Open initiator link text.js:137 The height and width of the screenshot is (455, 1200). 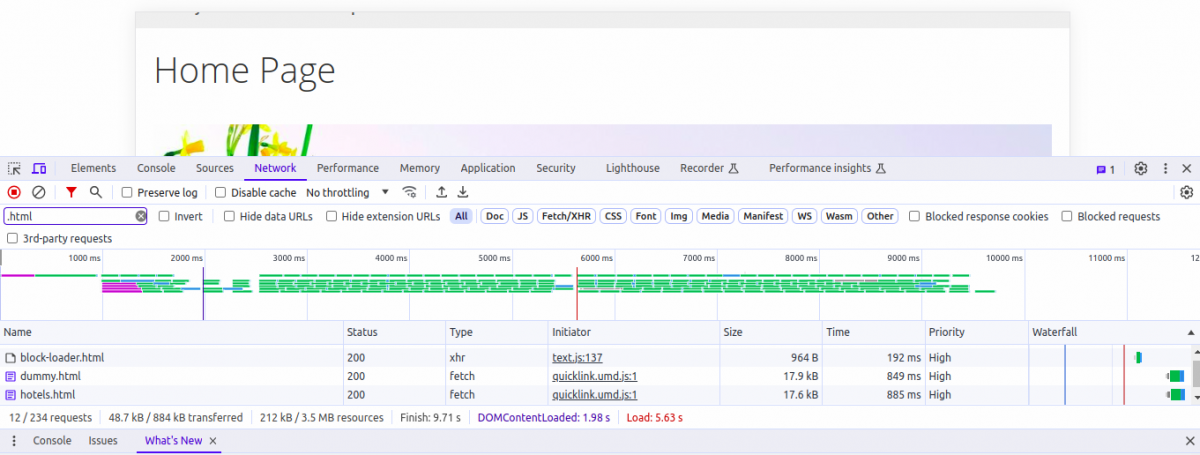[577, 357]
